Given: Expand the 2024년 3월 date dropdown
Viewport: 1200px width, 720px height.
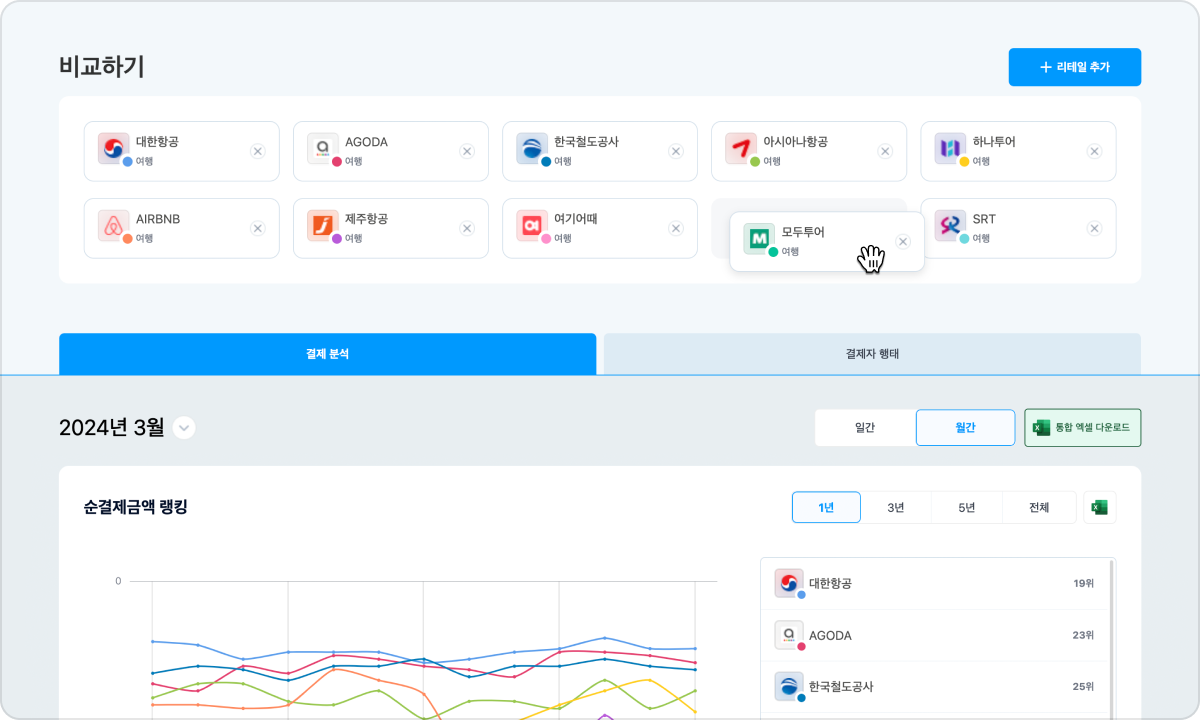Looking at the screenshot, I should [184, 428].
